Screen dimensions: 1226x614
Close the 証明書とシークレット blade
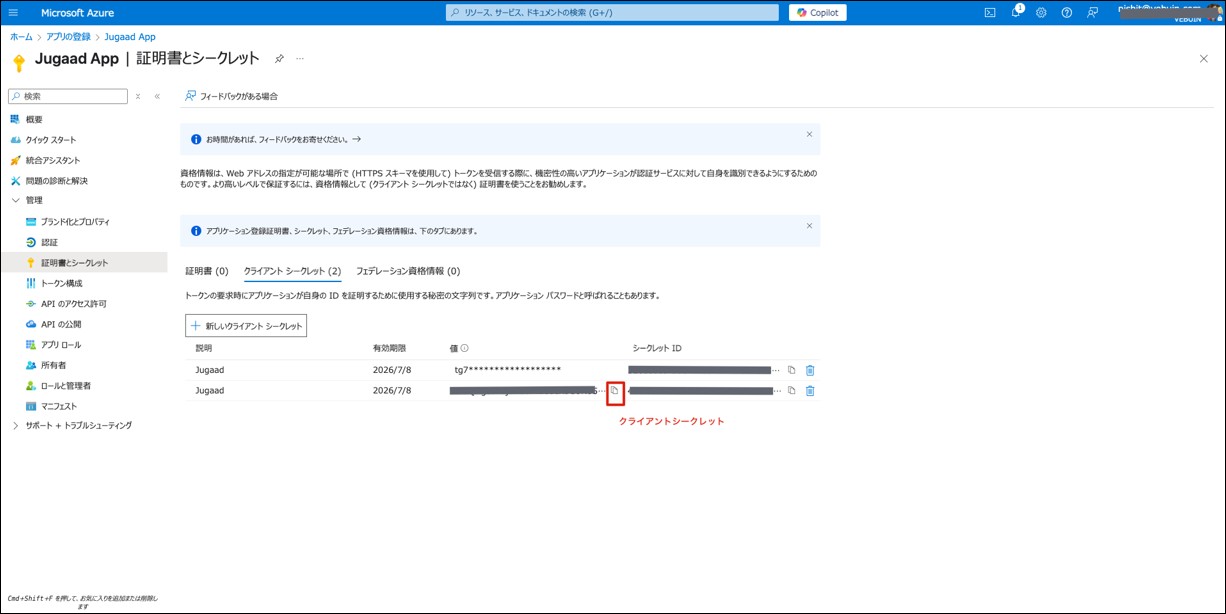(x=1203, y=59)
